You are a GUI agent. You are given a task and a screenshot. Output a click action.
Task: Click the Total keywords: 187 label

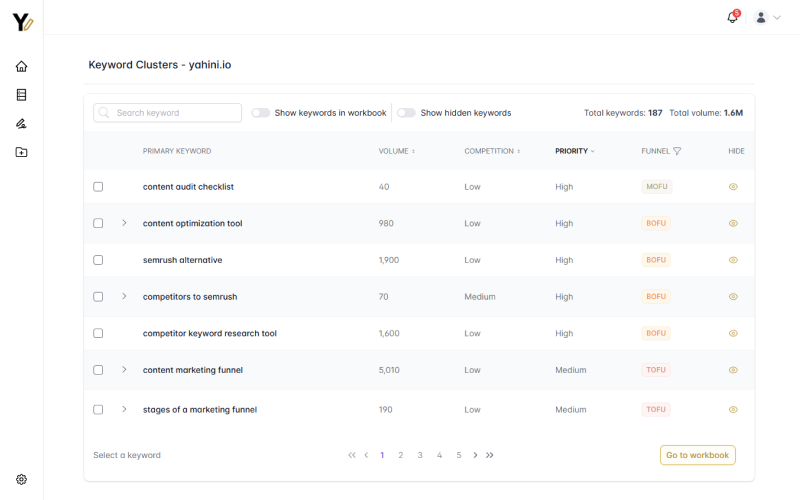(x=623, y=113)
